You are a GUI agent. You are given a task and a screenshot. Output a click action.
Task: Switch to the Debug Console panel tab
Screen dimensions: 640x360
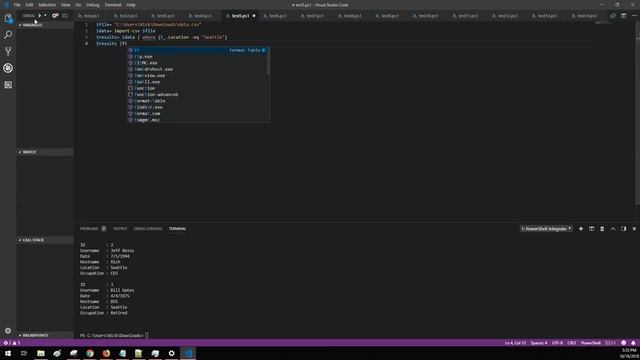click(x=148, y=229)
